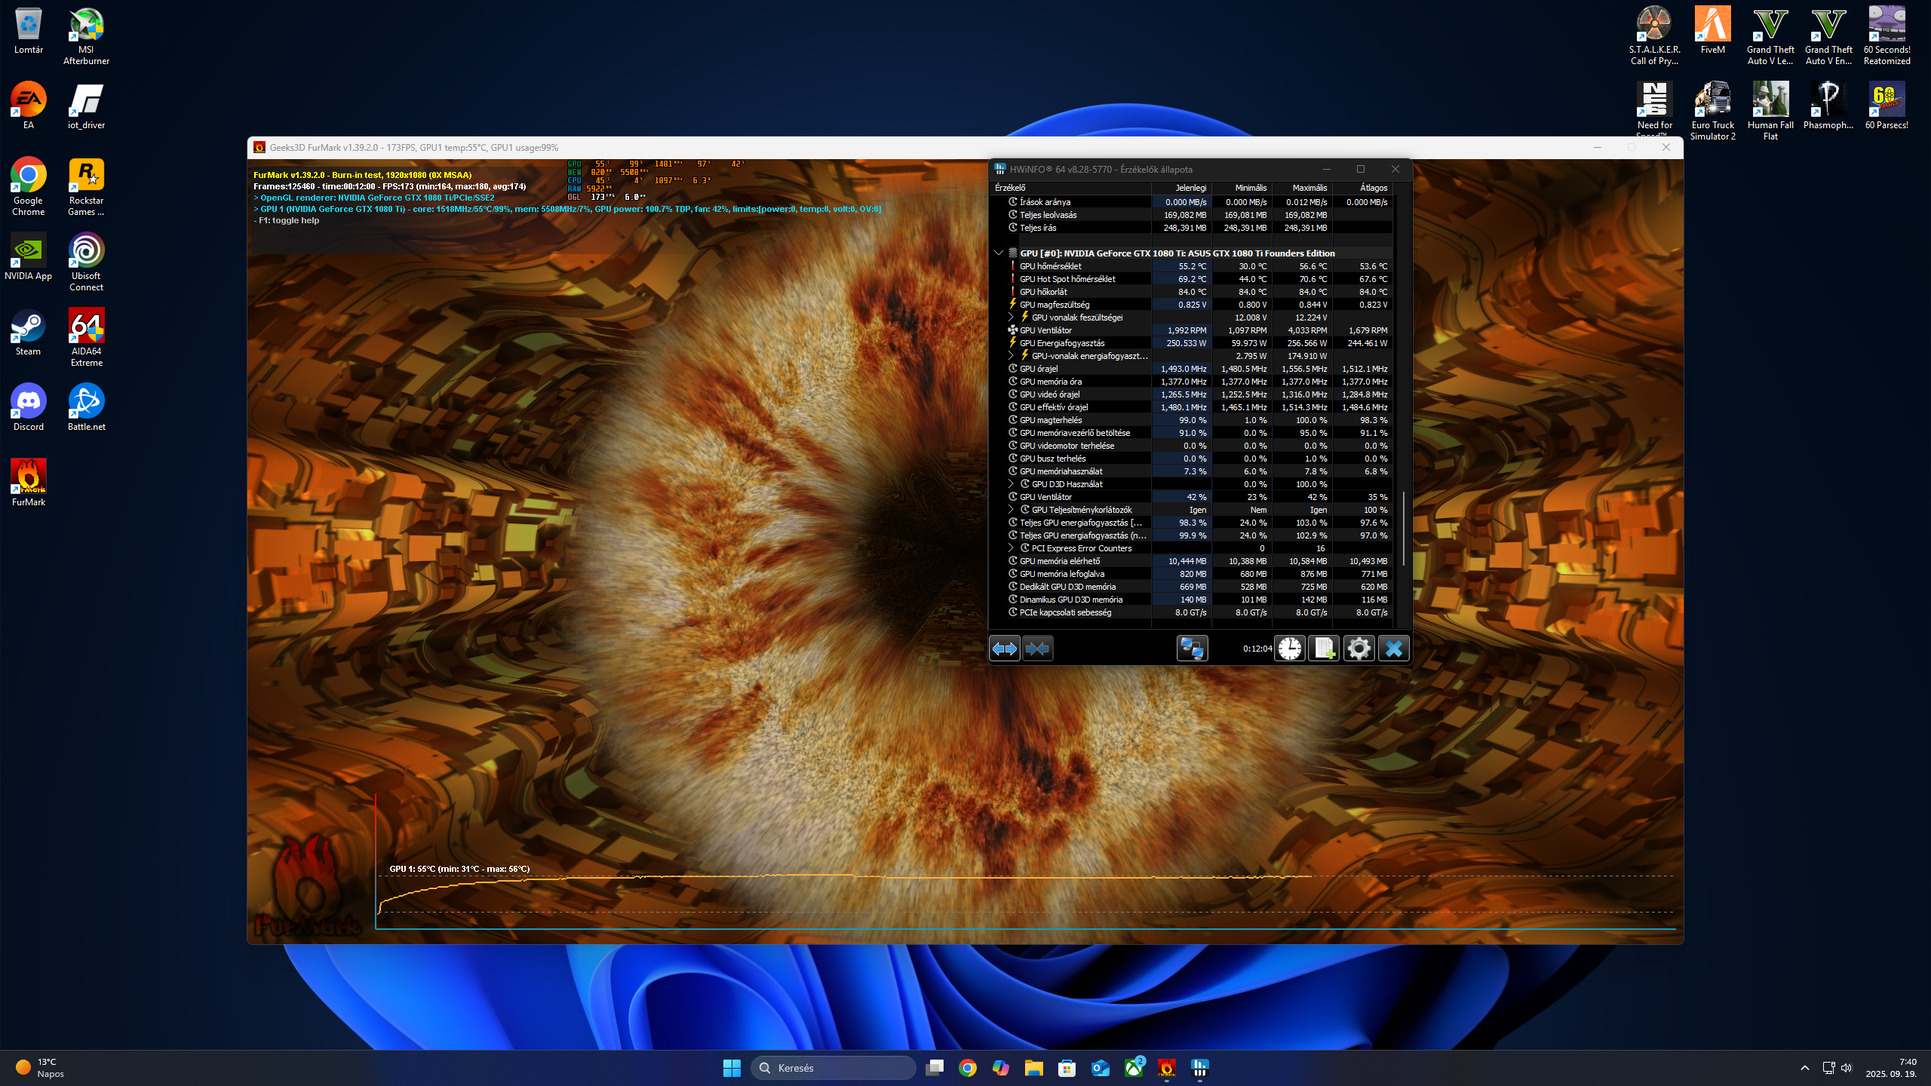Screen dimensions: 1931x1086
Task: Click HWiNFO sensor list vertical scrollbar
Action: 1402,530
